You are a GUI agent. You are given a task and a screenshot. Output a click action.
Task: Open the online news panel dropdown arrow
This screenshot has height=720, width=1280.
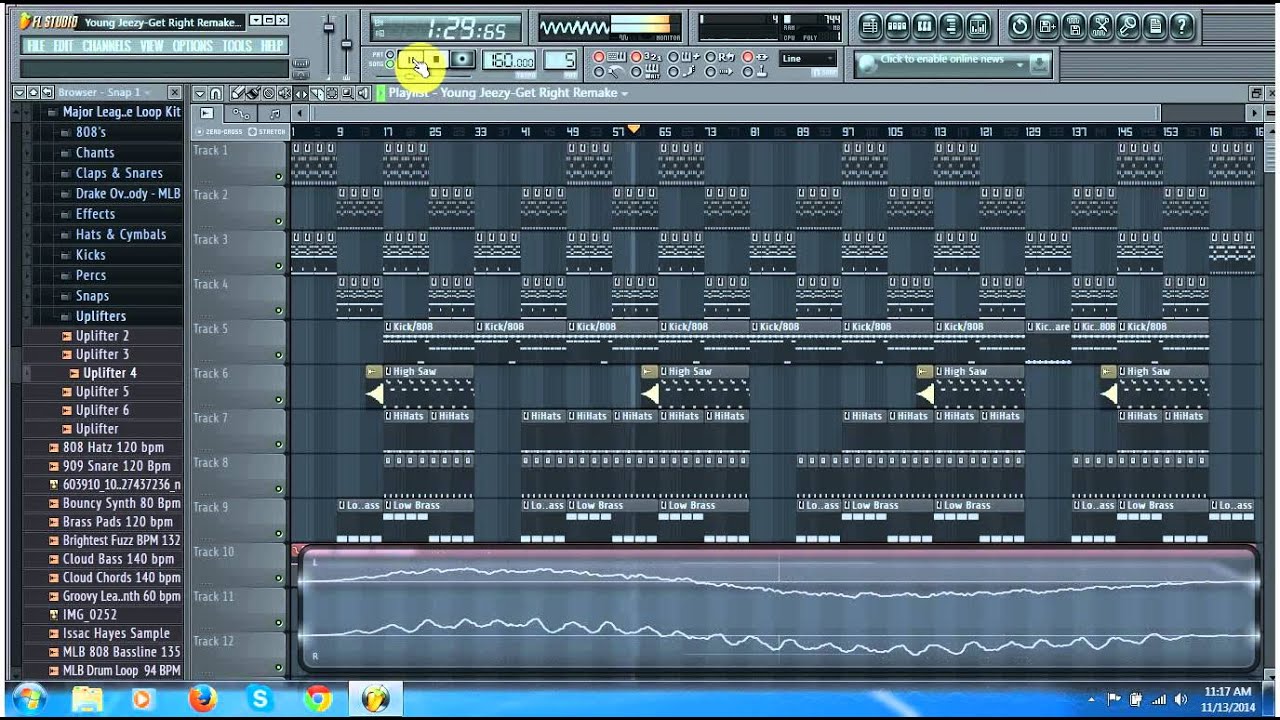pos(1020,65)
